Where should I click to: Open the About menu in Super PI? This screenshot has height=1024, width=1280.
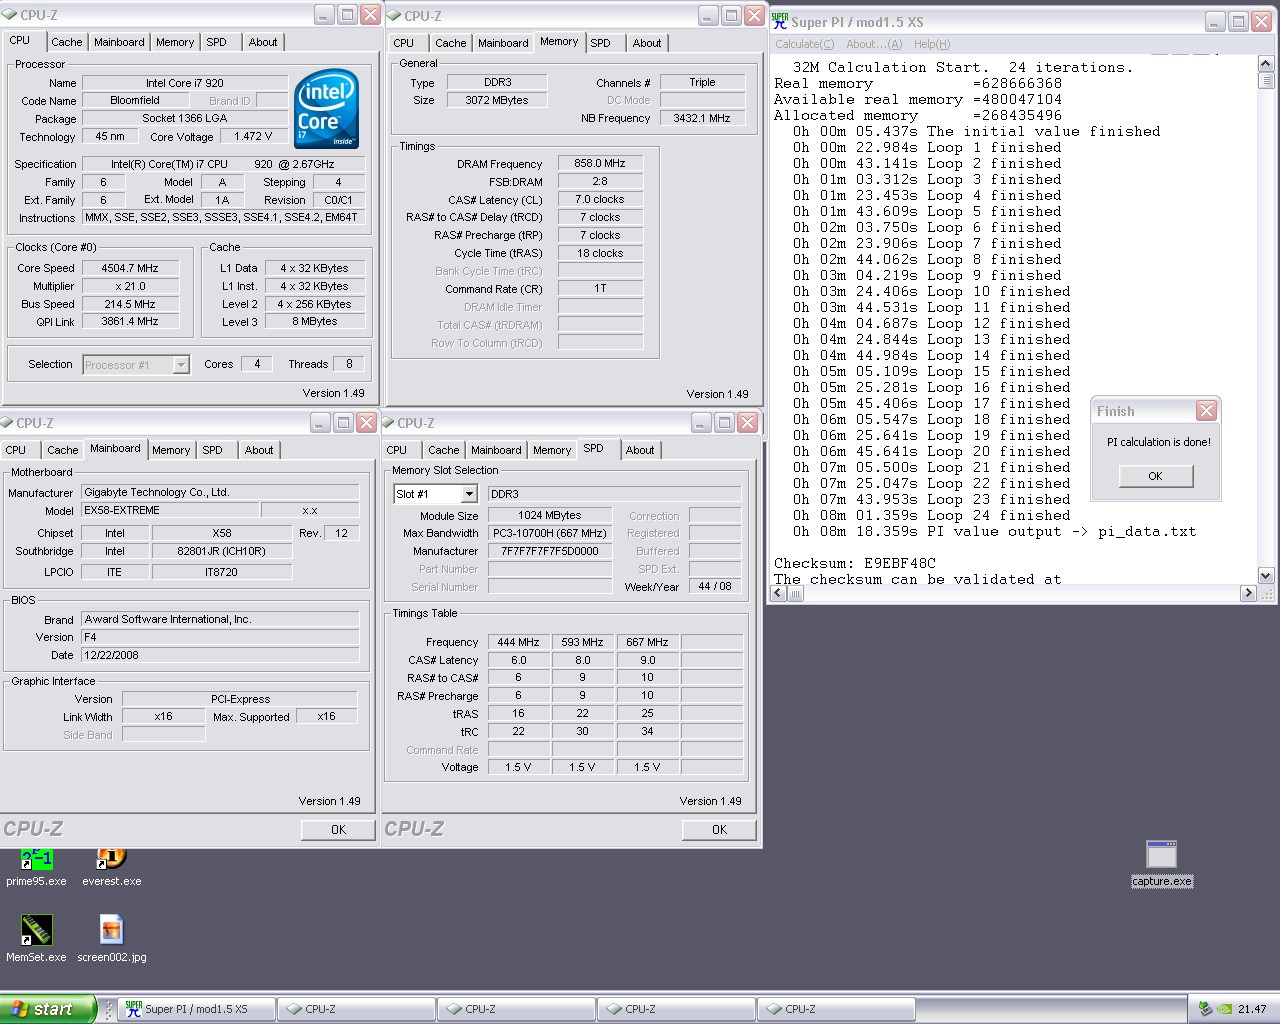(873, 44)
